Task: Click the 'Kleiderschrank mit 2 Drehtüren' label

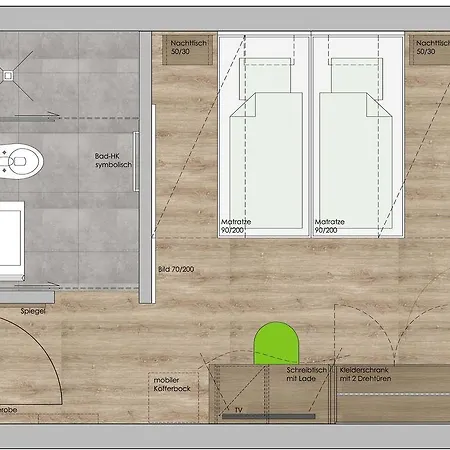Action: tap(365, 374)
